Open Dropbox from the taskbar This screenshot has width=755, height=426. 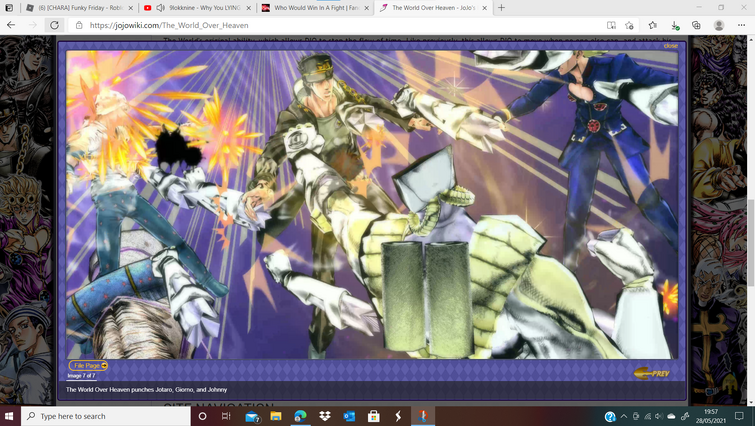[325, 416]
